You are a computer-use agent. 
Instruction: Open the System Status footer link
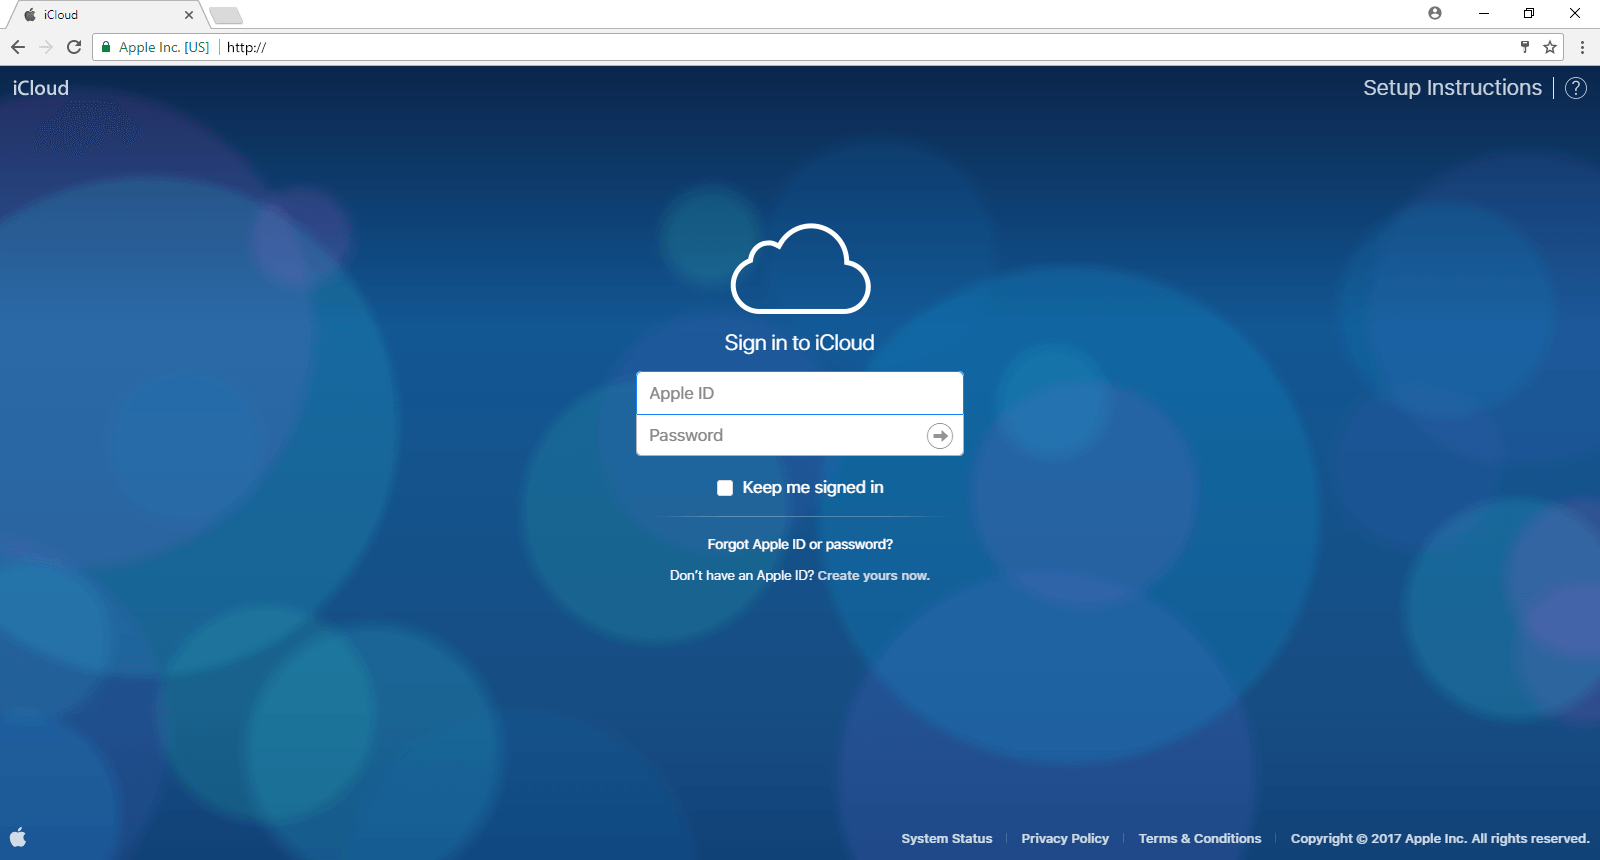947,838
